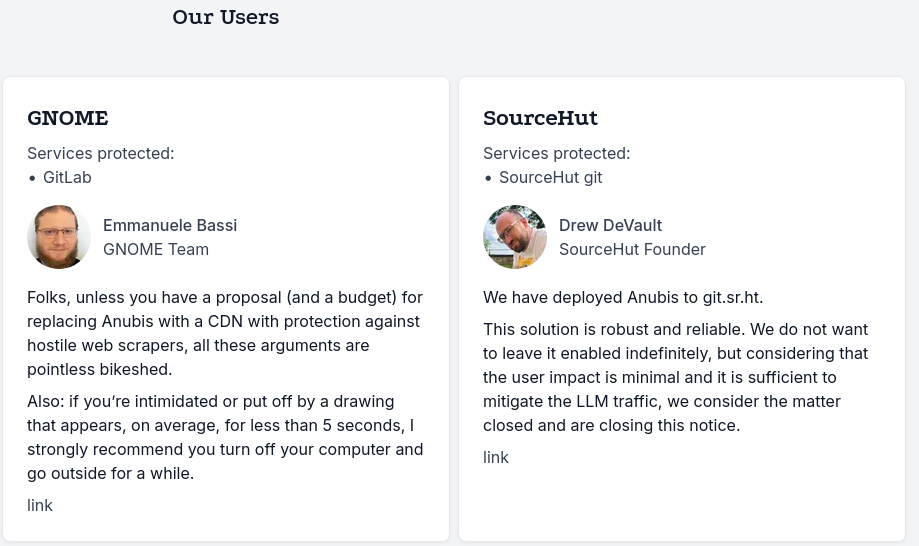Click the paragraph starting 'Folks, unless you have'
The image size is (919, 546).
point(225,333)
